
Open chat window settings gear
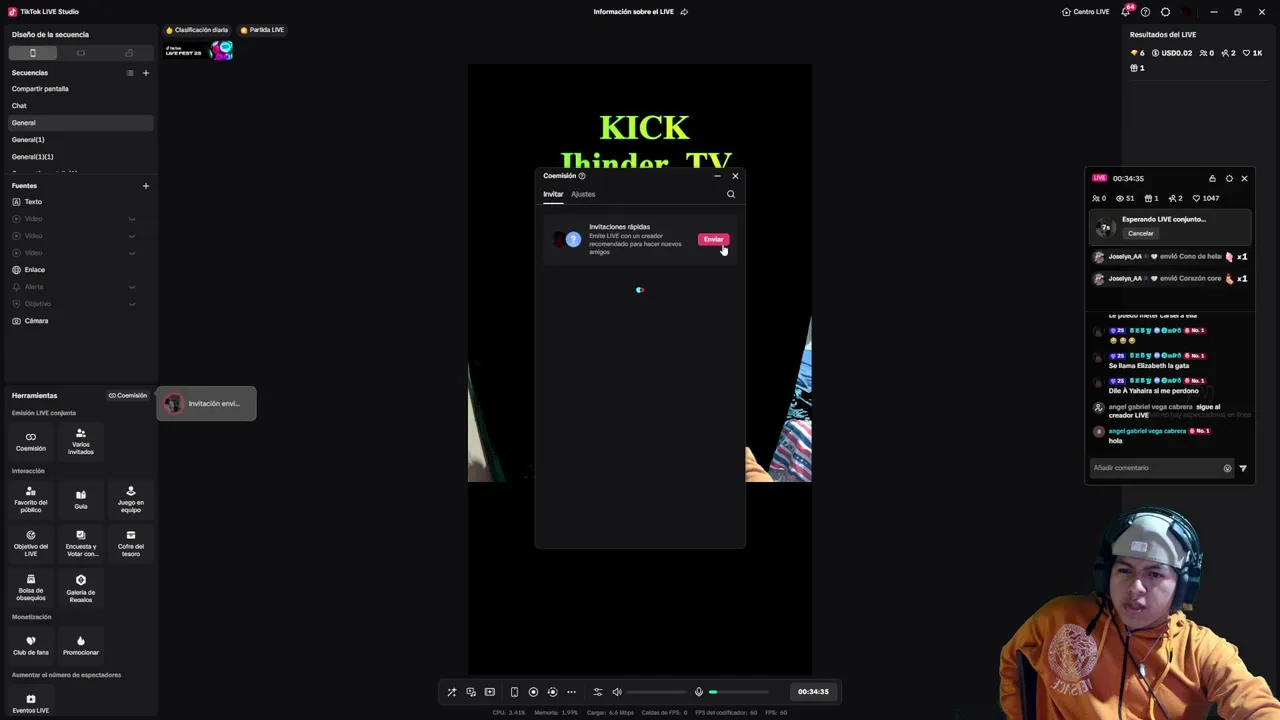coord(1229,179)
